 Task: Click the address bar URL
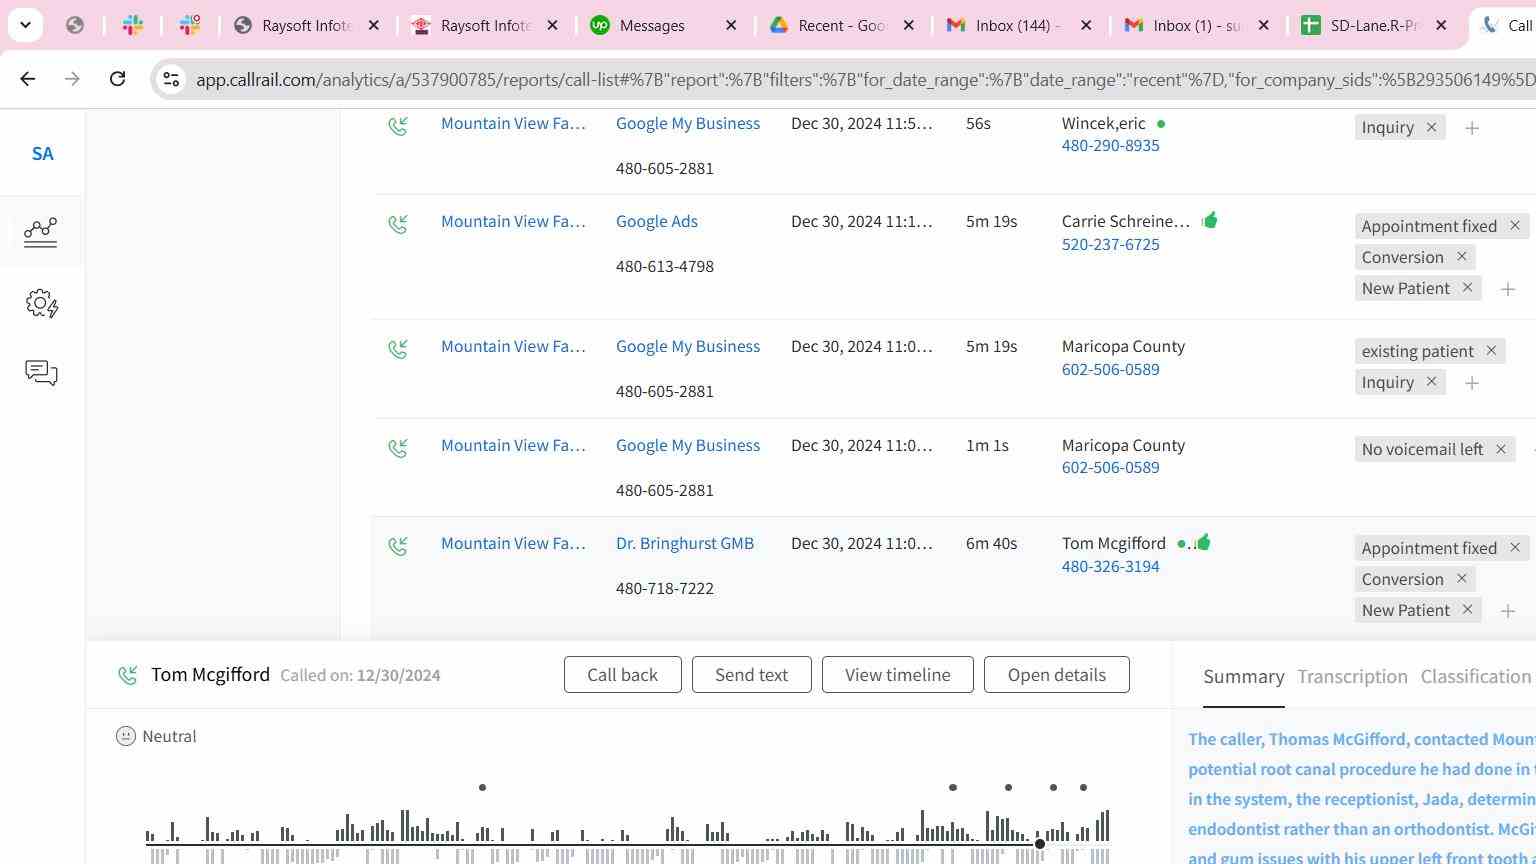coord(864,79)
